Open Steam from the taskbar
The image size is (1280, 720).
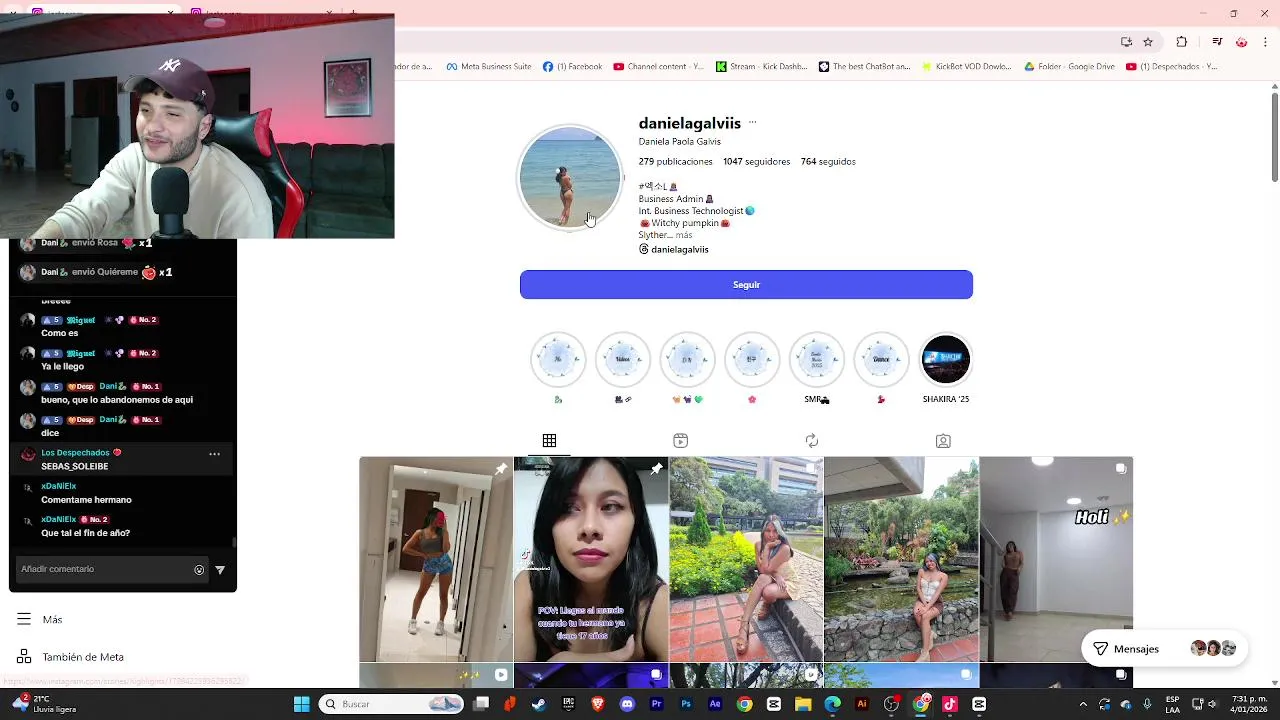(x=539, y=704)
